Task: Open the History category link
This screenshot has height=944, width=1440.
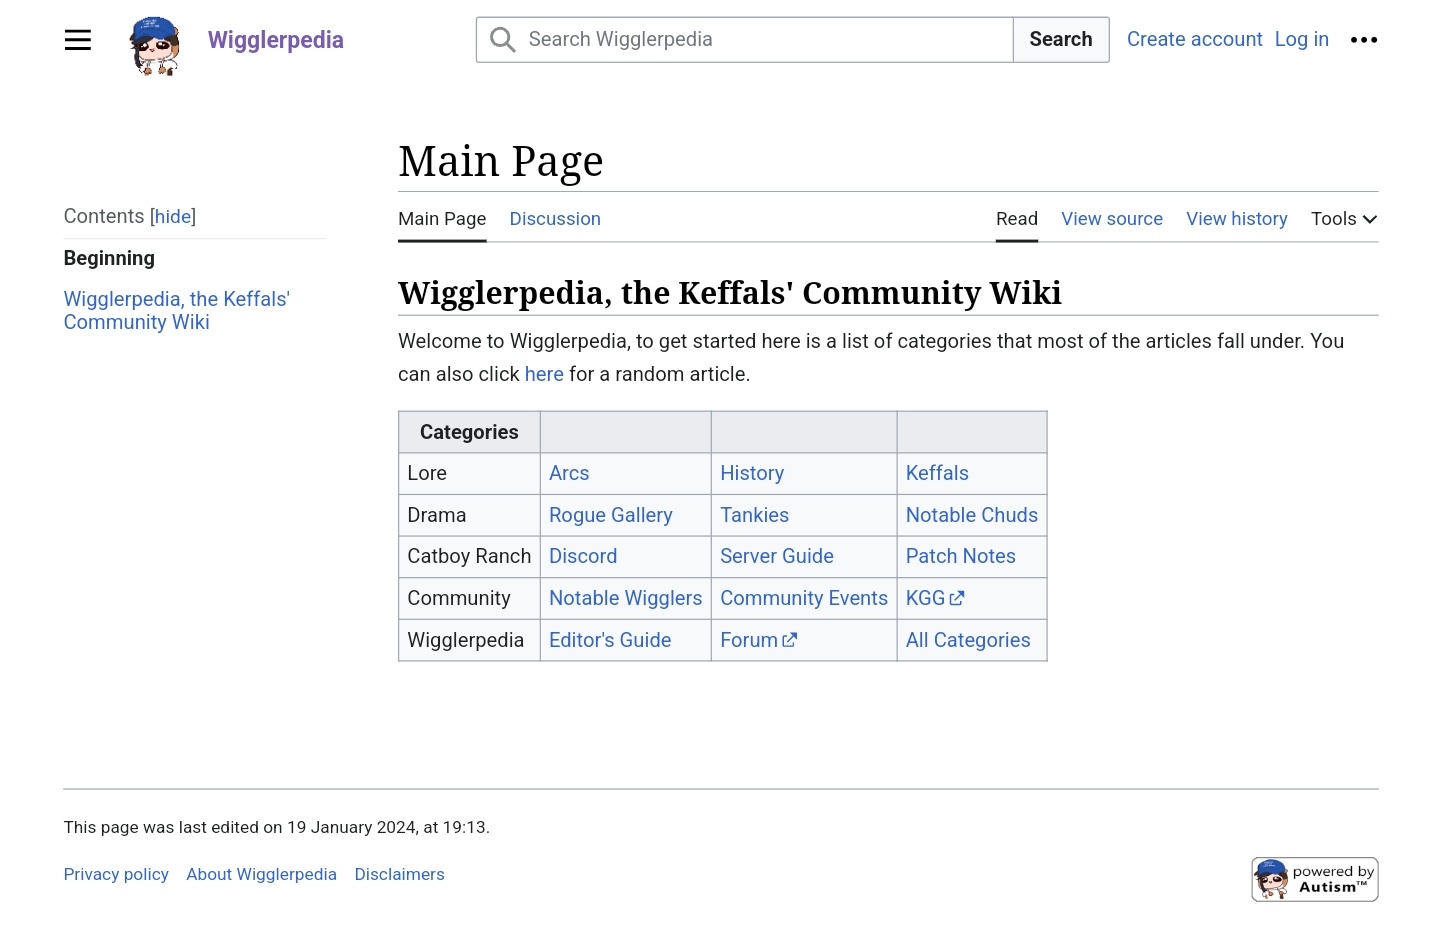Action: (752, 473)
